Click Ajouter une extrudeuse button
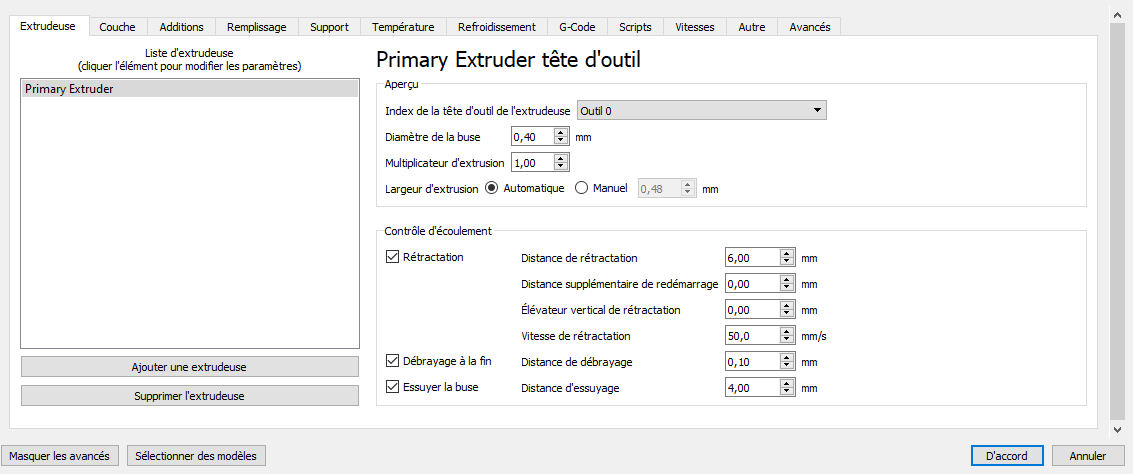This screenshot has width=1133, height=474. pyautogui.click(x=189, y=366)
